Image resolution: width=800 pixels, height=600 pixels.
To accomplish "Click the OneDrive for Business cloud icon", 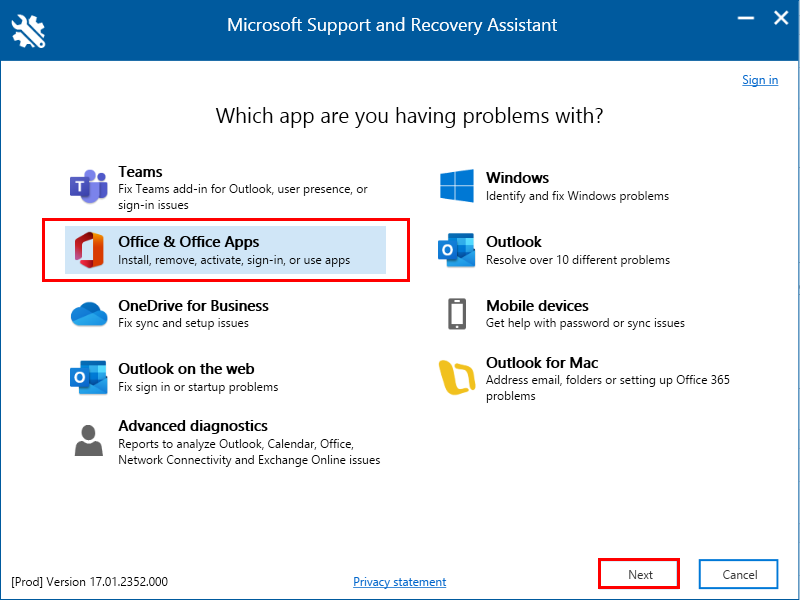I will click(88, 314).
